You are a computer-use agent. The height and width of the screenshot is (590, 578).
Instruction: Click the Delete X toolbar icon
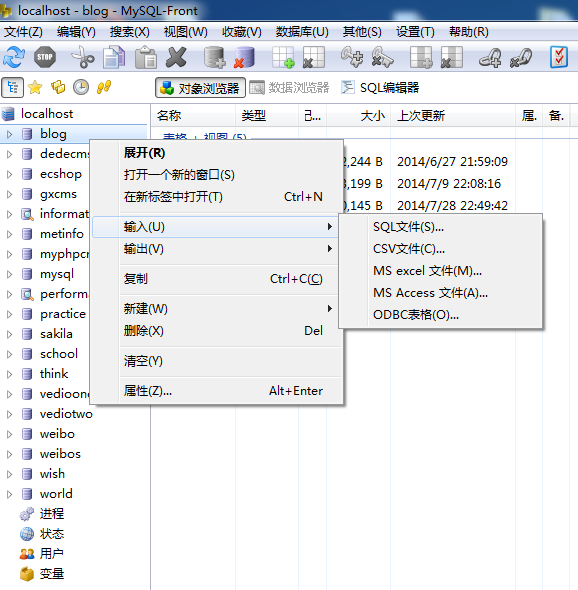pos(176,57)
